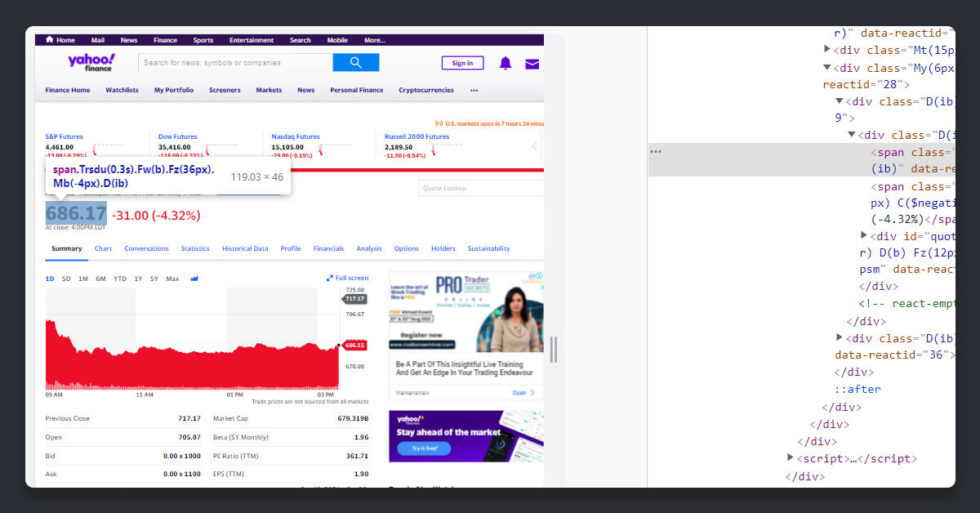Viewport: 980px width, 513px height.
Task: Expand the collapsed div class "Mt(15p" node
Action: pos(827,49)
